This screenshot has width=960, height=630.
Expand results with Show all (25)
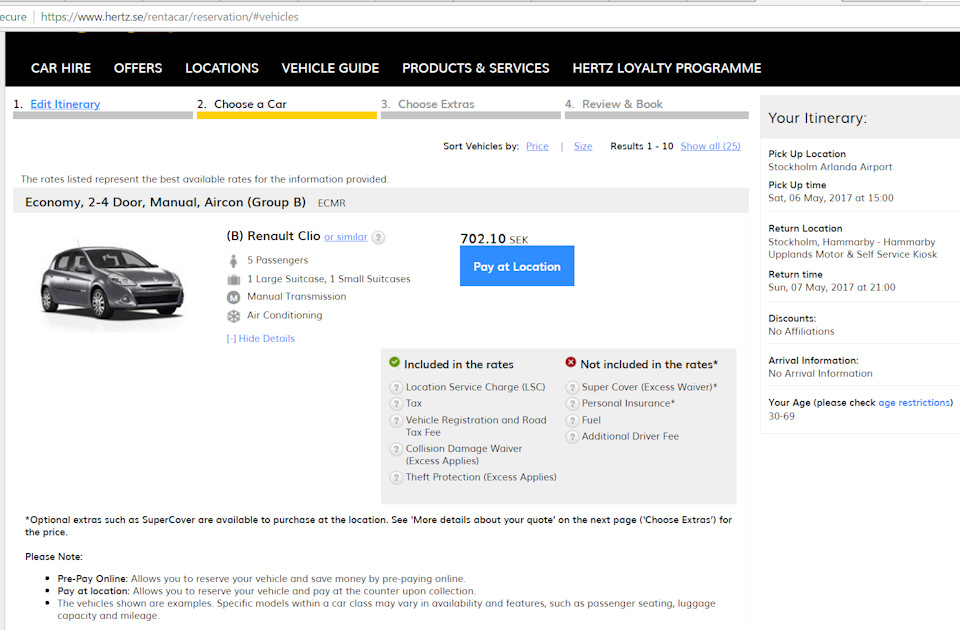tap(710, 146)
